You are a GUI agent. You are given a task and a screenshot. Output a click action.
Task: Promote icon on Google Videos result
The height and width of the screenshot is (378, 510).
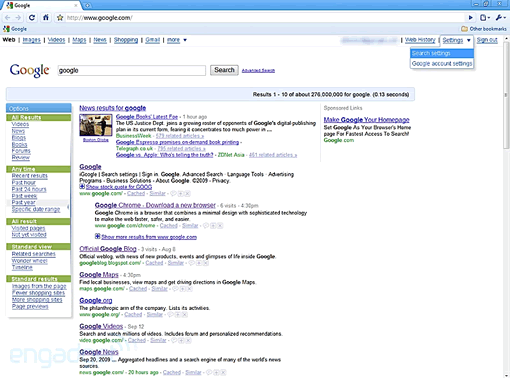(181, 340)
